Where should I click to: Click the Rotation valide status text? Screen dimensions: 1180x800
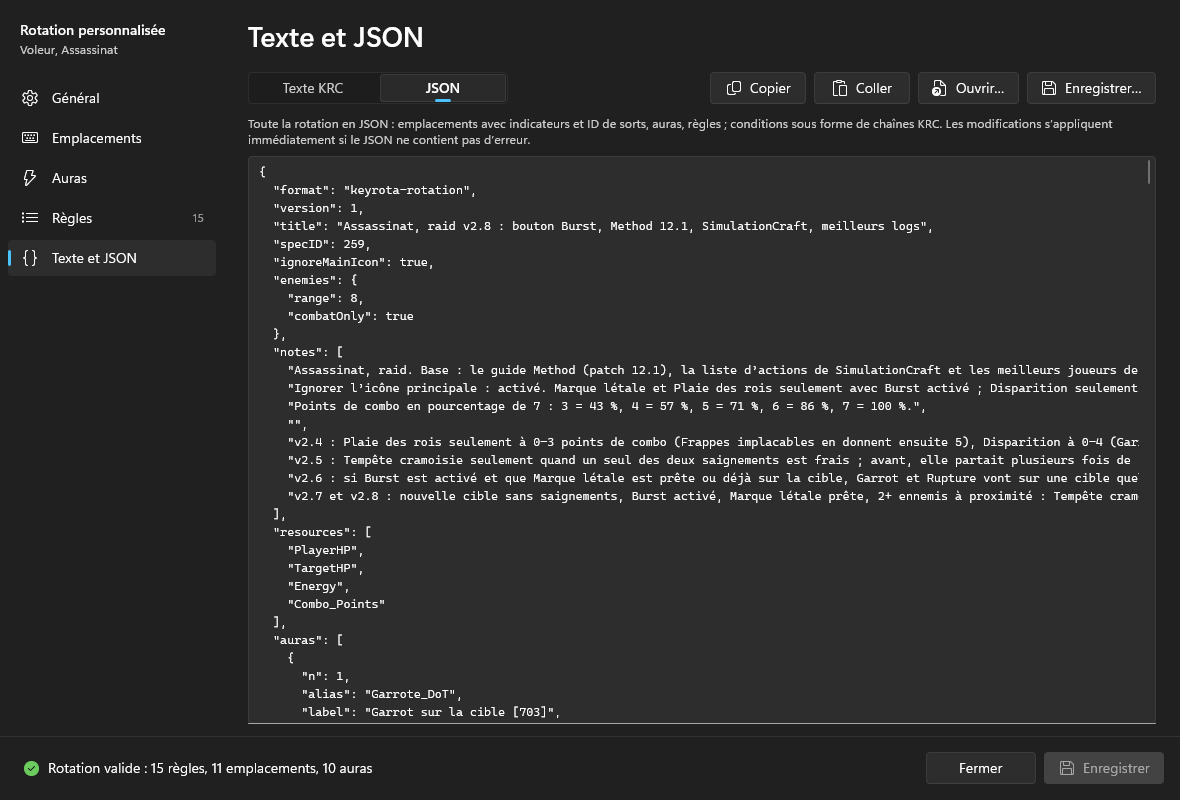tap(210, 768)
